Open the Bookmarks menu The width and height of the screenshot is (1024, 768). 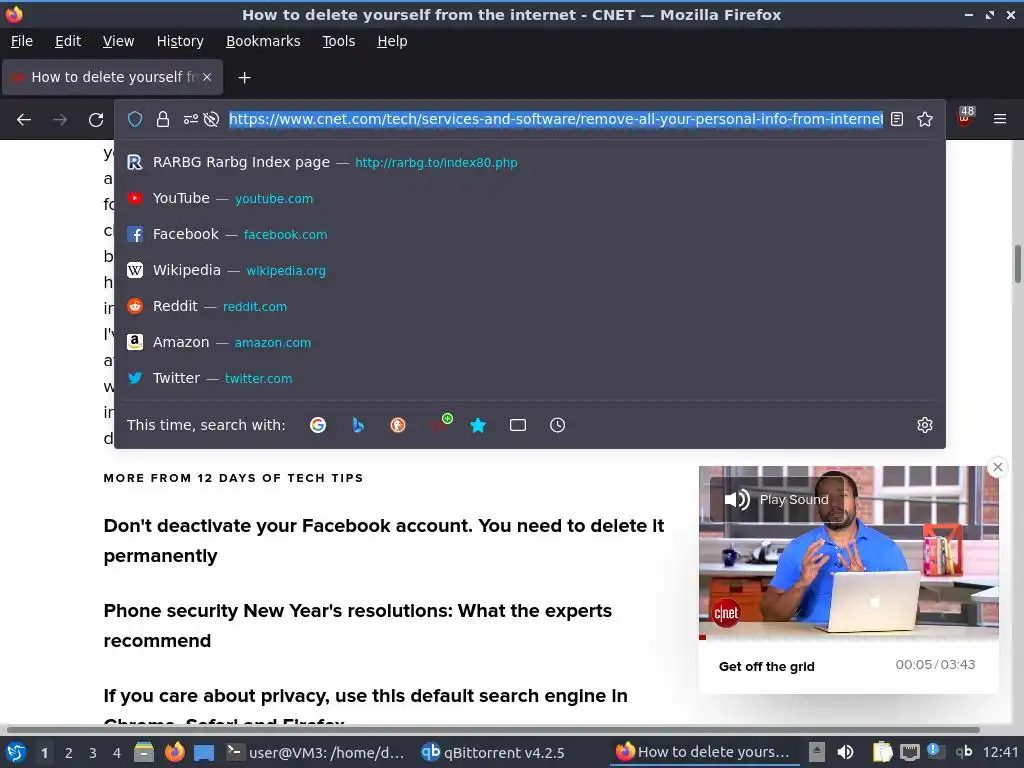click(263, 41)
